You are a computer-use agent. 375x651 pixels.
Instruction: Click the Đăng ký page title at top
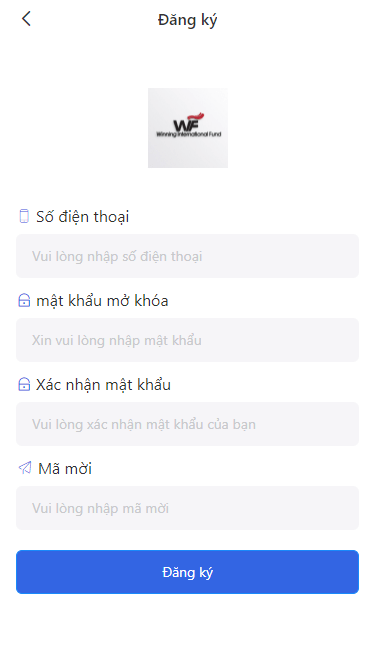point(187,20)
